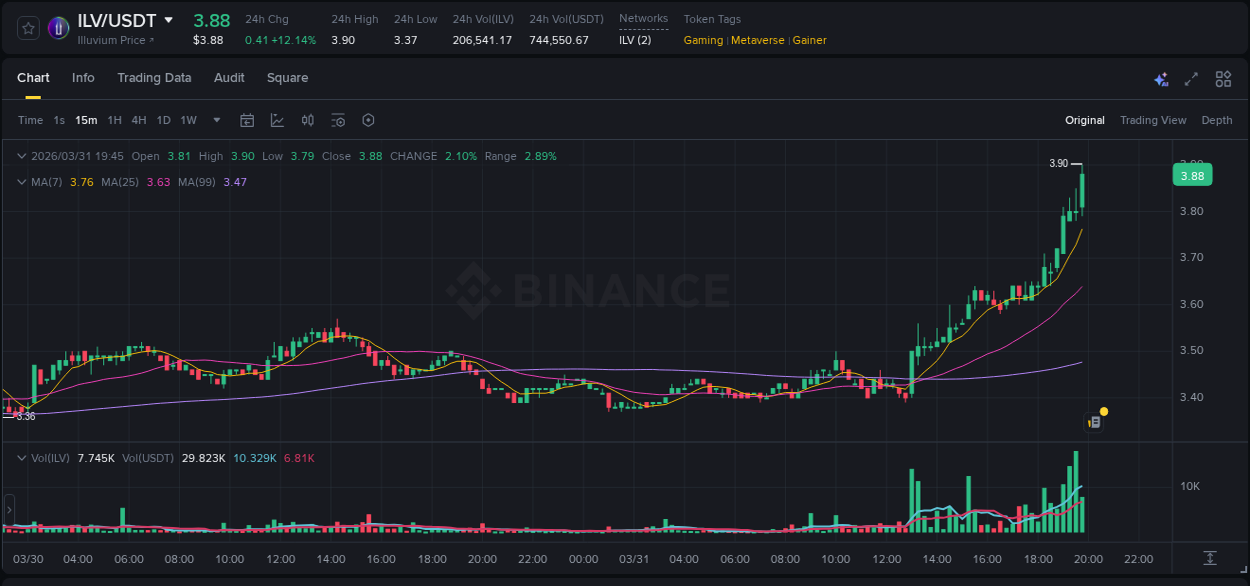Image resolution: width=1250 pixels, height=586 pixels.
Task: Open the indicator list settings icon
Action: [337, 120]
